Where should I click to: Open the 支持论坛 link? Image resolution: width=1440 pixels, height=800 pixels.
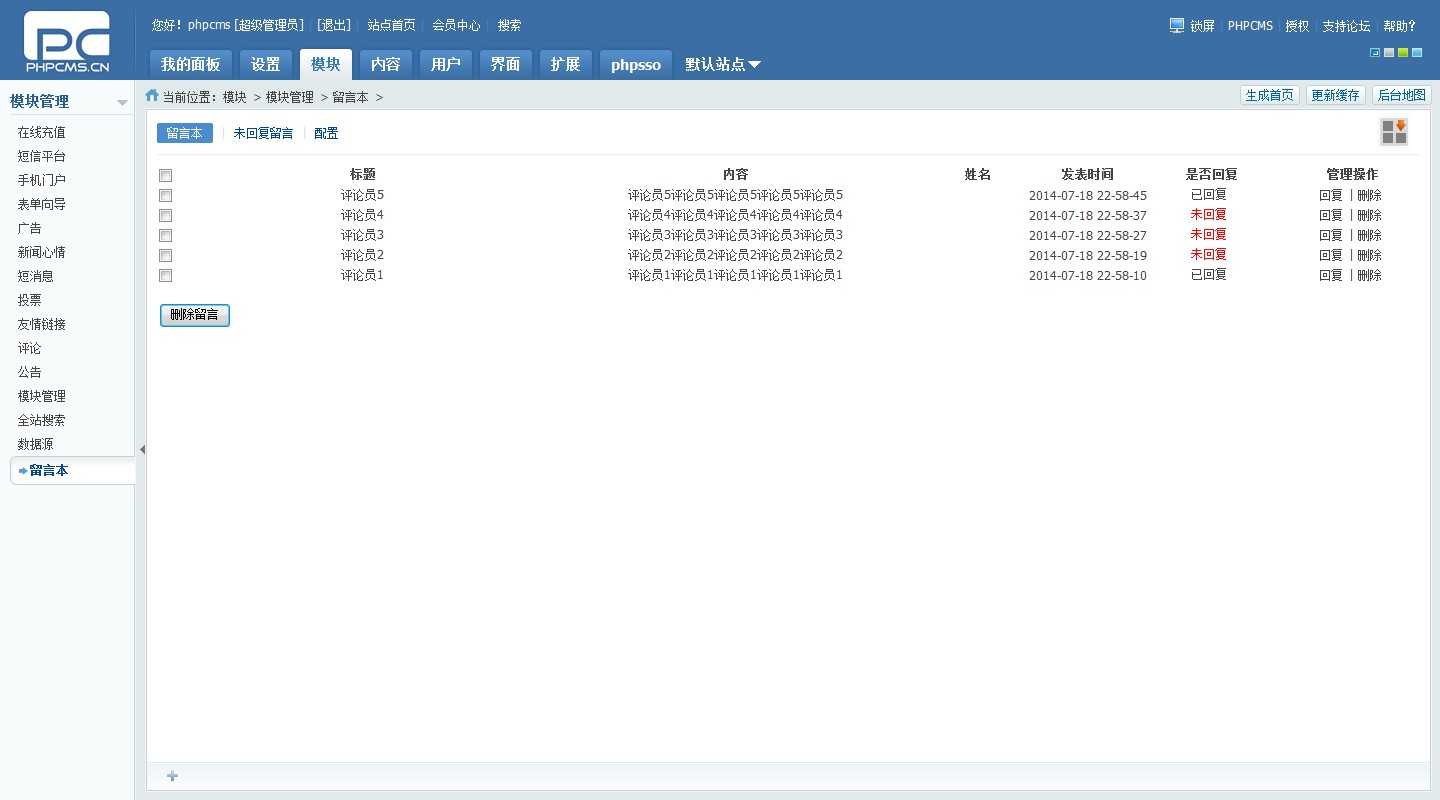[x=1346, y=26]
